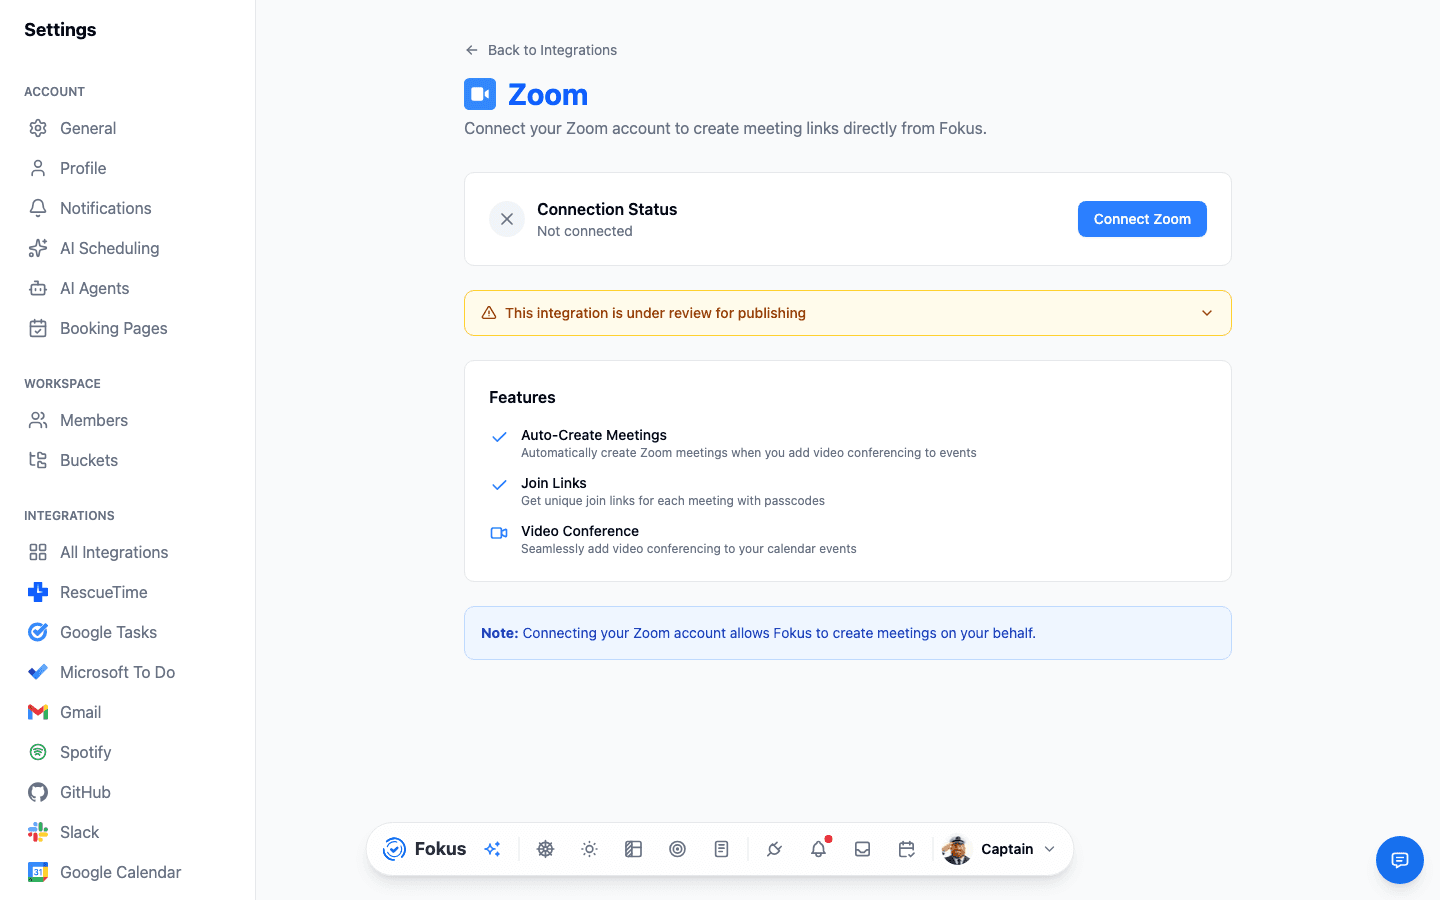
Task: Open the target focus icon in dock
Action: pyautogui.click(x=678, y=849)
